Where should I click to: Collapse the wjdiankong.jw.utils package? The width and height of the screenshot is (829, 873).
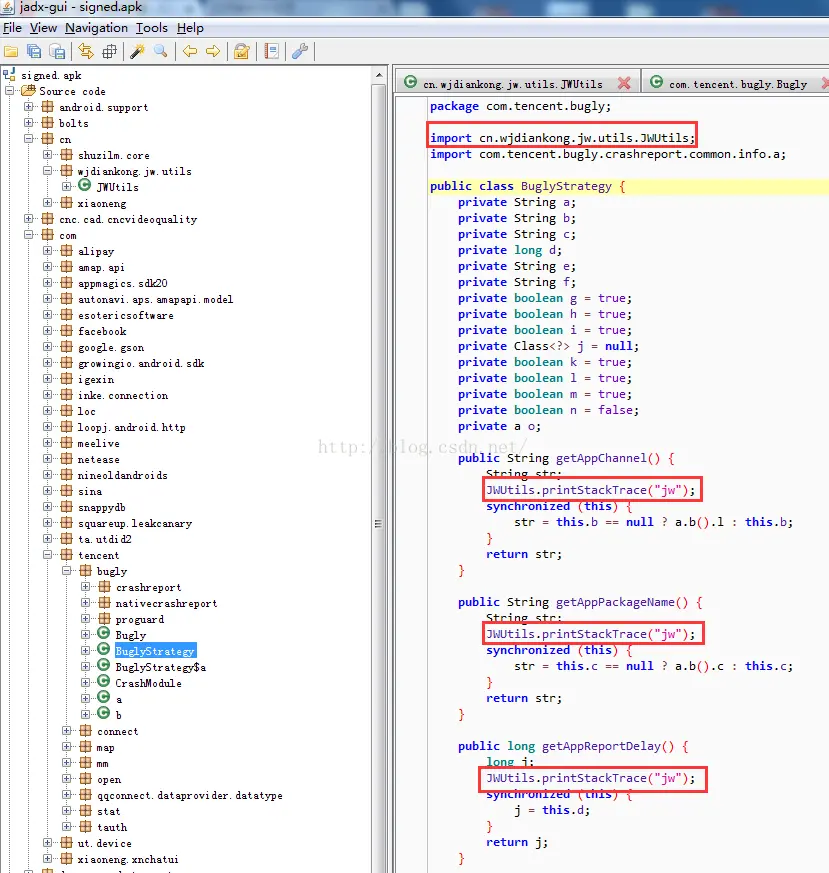47,170
